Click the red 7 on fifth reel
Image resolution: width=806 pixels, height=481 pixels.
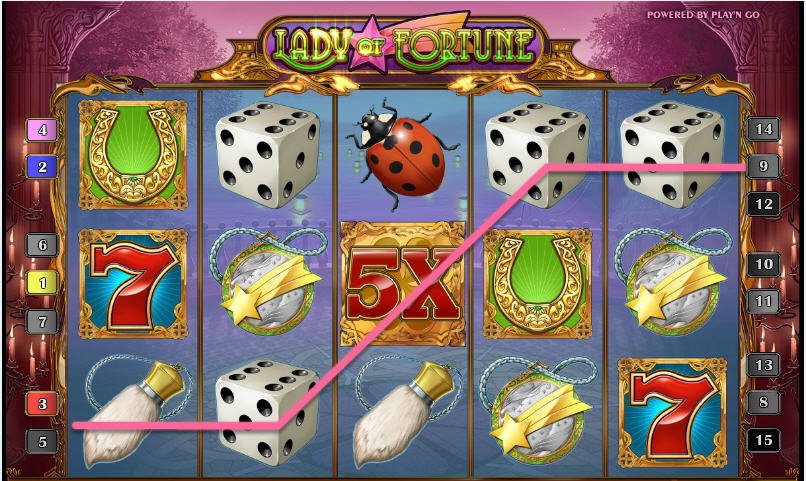[x=672, y=413]
